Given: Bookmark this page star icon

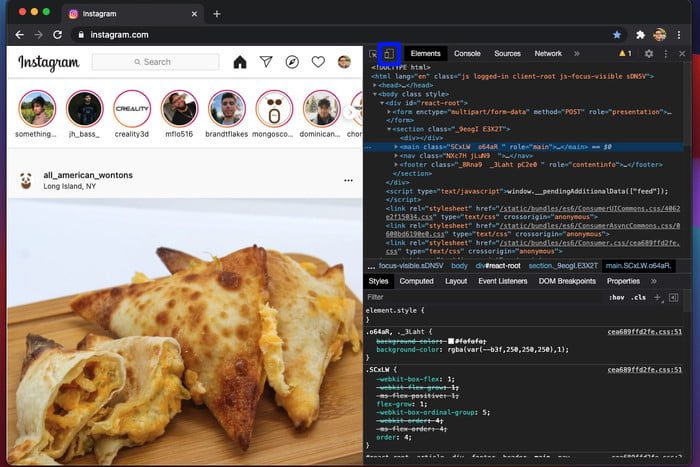Looking at the screenshot, I should click(617, 35).
